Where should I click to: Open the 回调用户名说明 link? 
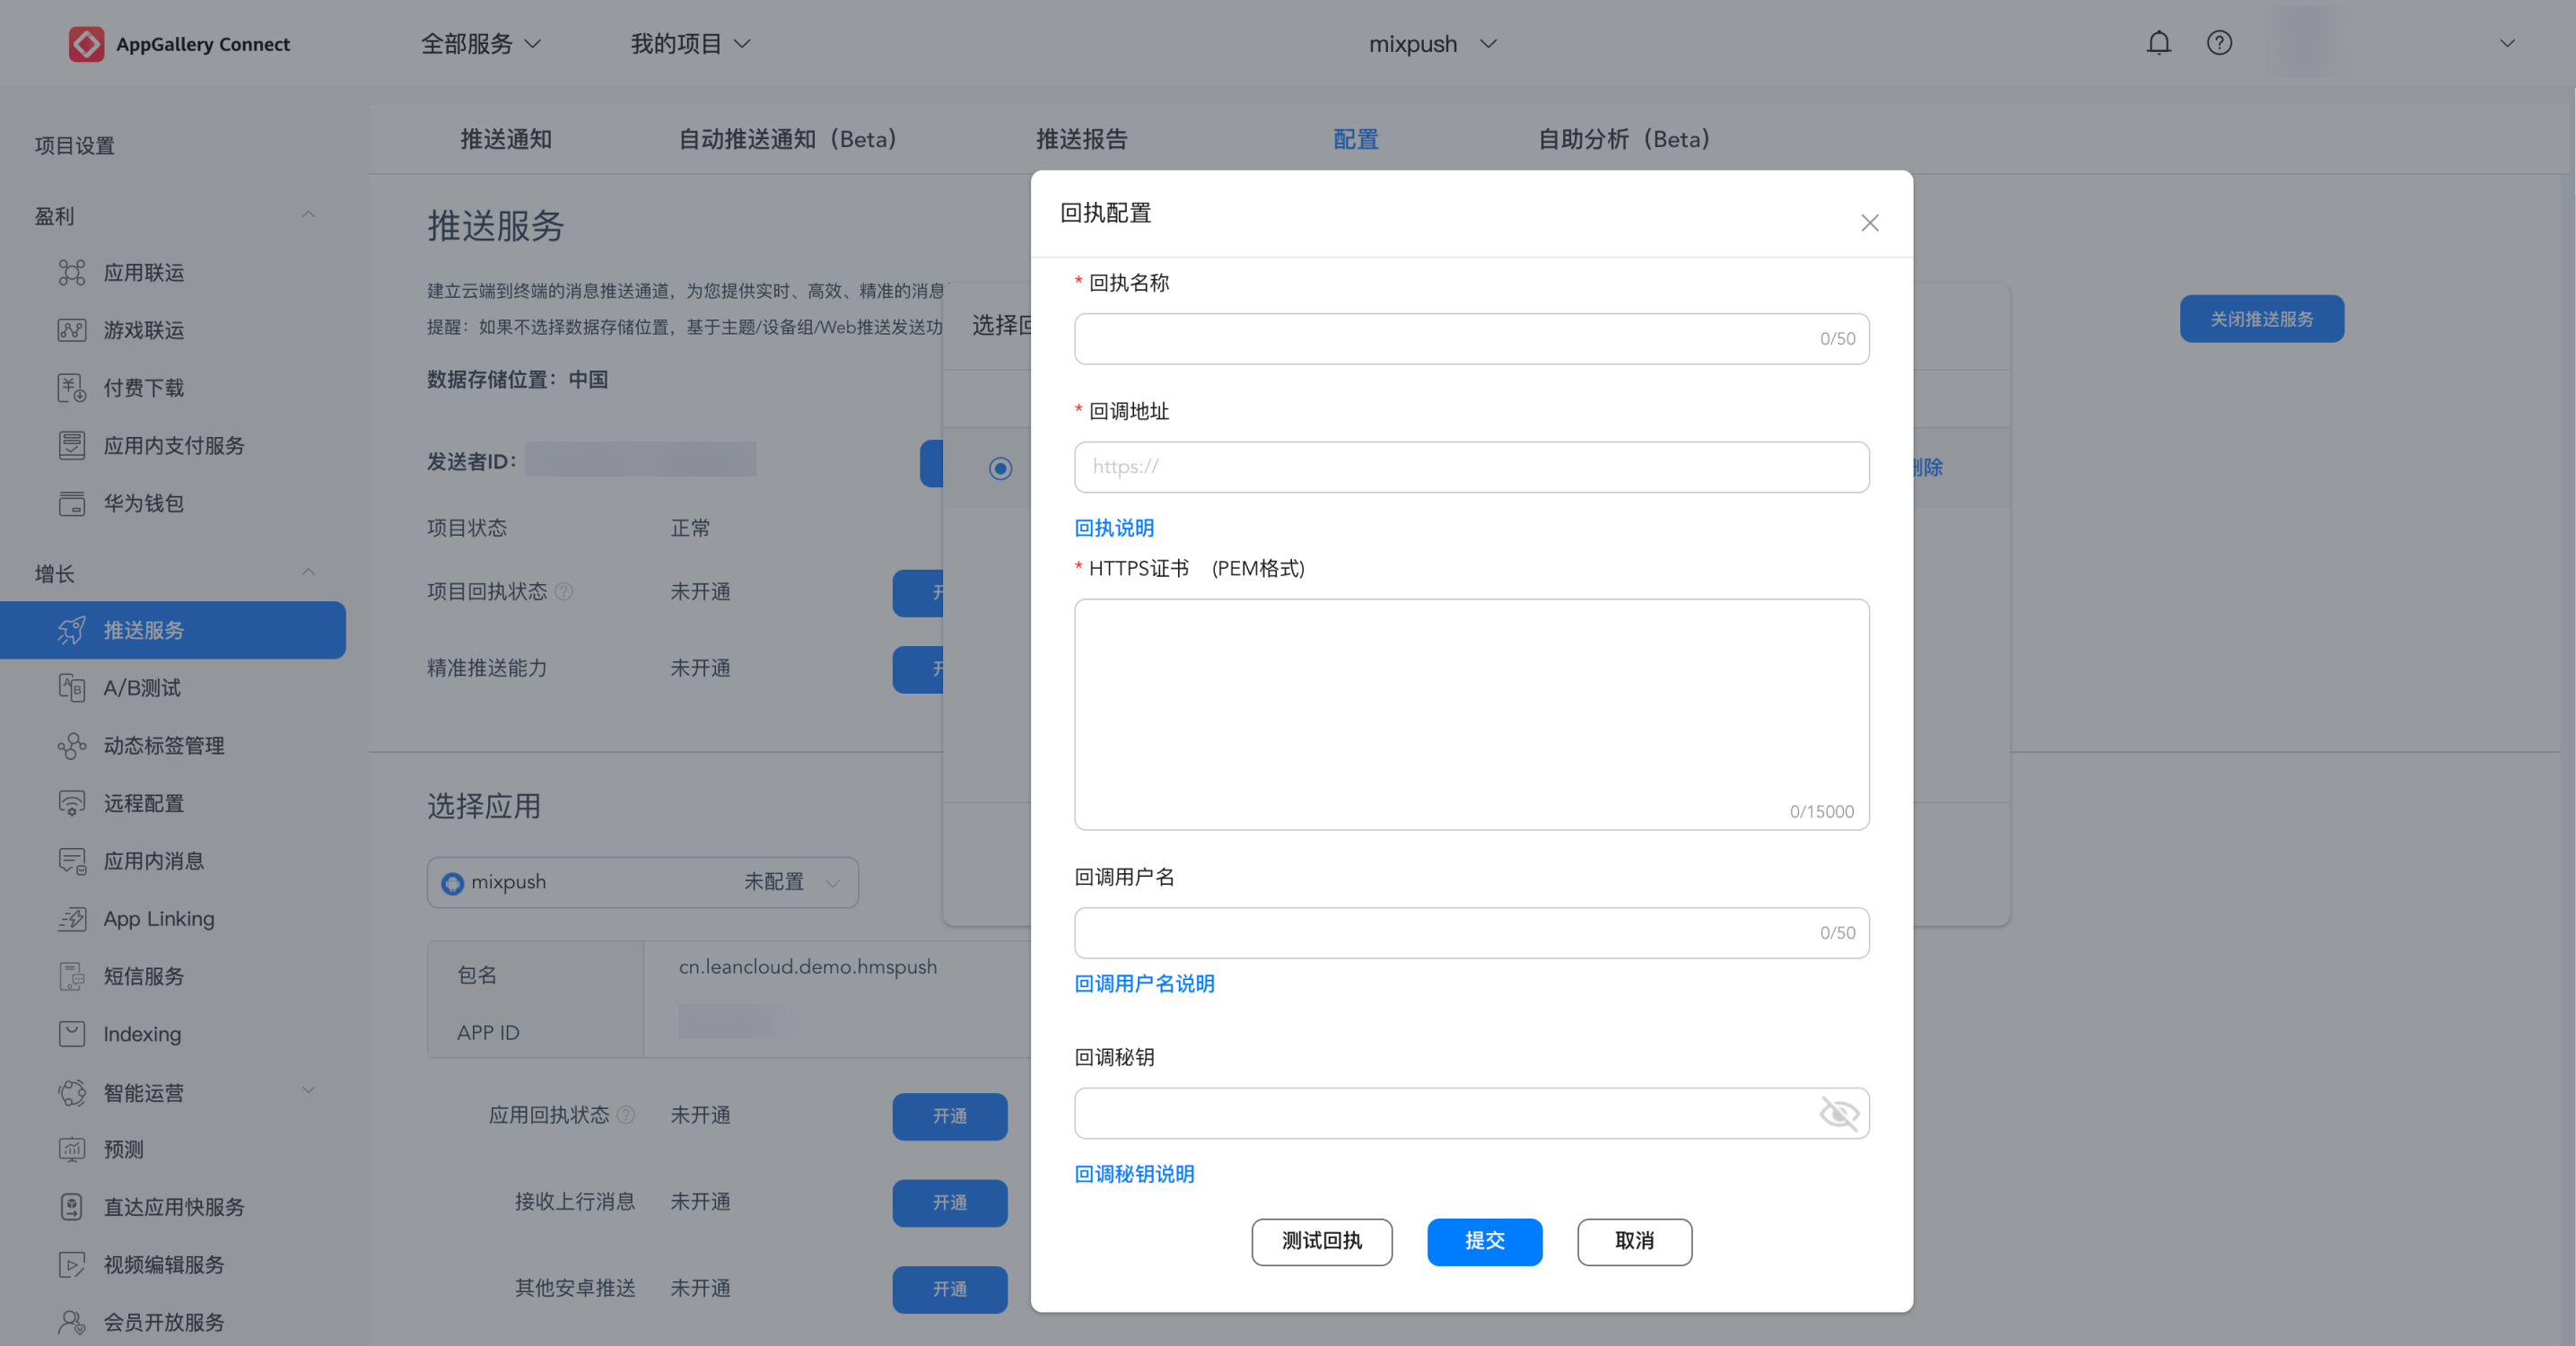click(x=1144, y=984)
